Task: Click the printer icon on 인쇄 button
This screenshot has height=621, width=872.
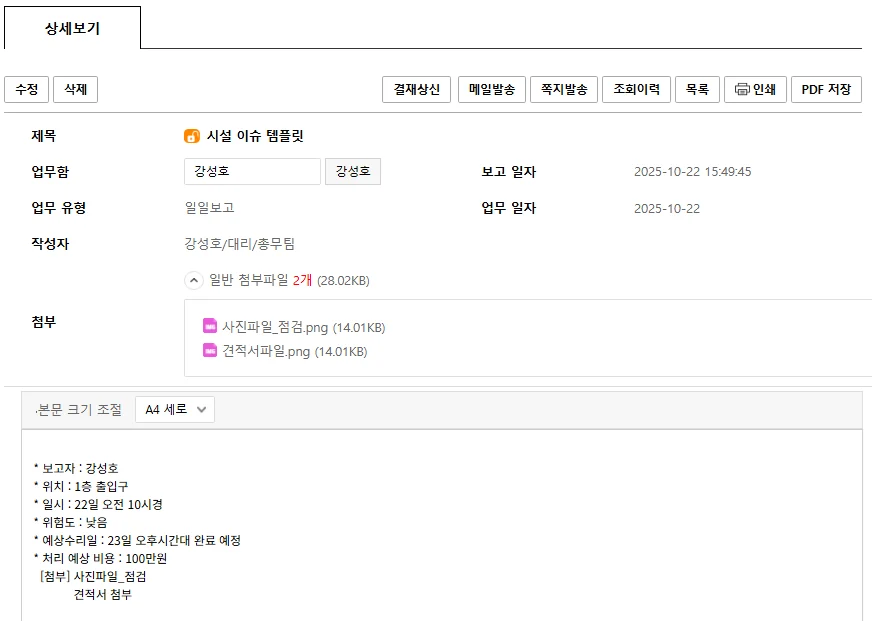Action: pos(742,89)
